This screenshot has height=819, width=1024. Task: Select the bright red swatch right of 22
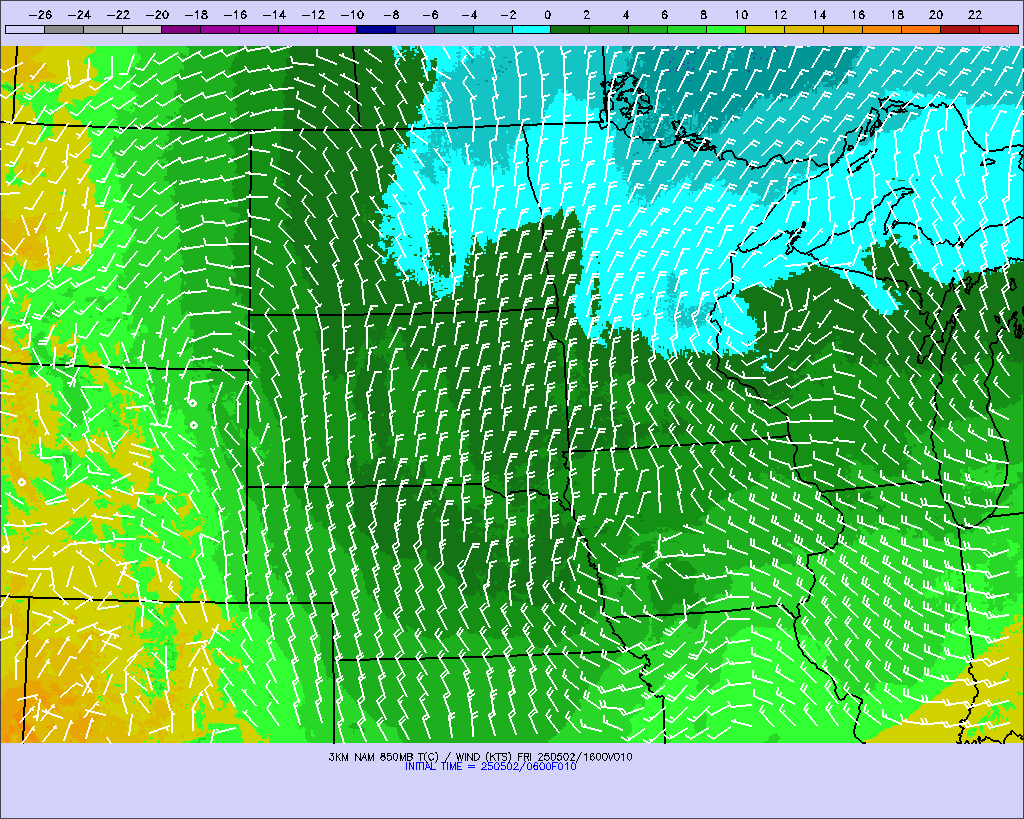pos(999,29)
